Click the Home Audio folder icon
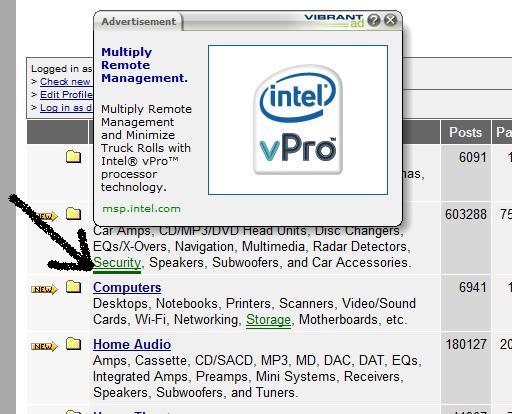 point(73,344)
